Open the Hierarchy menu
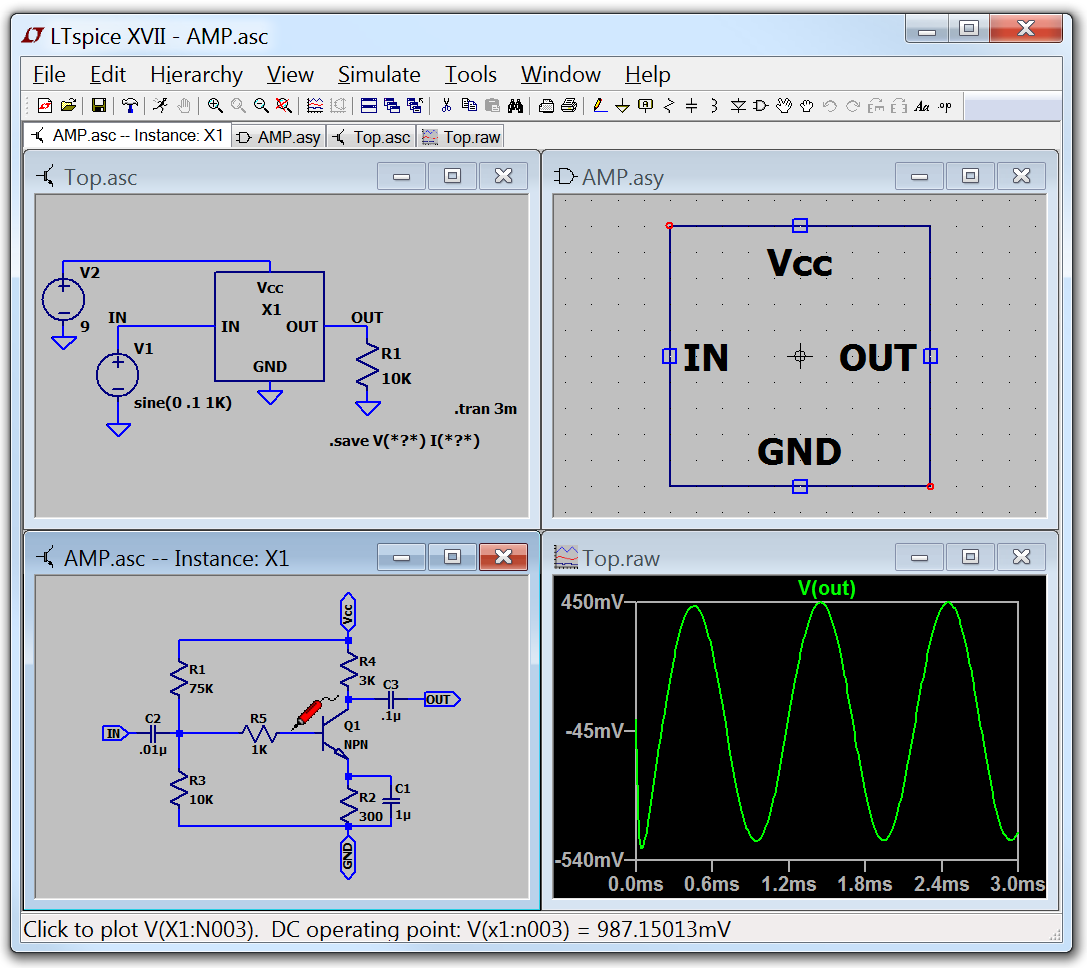Screen dimensions: 1087x968 (196, 75)
